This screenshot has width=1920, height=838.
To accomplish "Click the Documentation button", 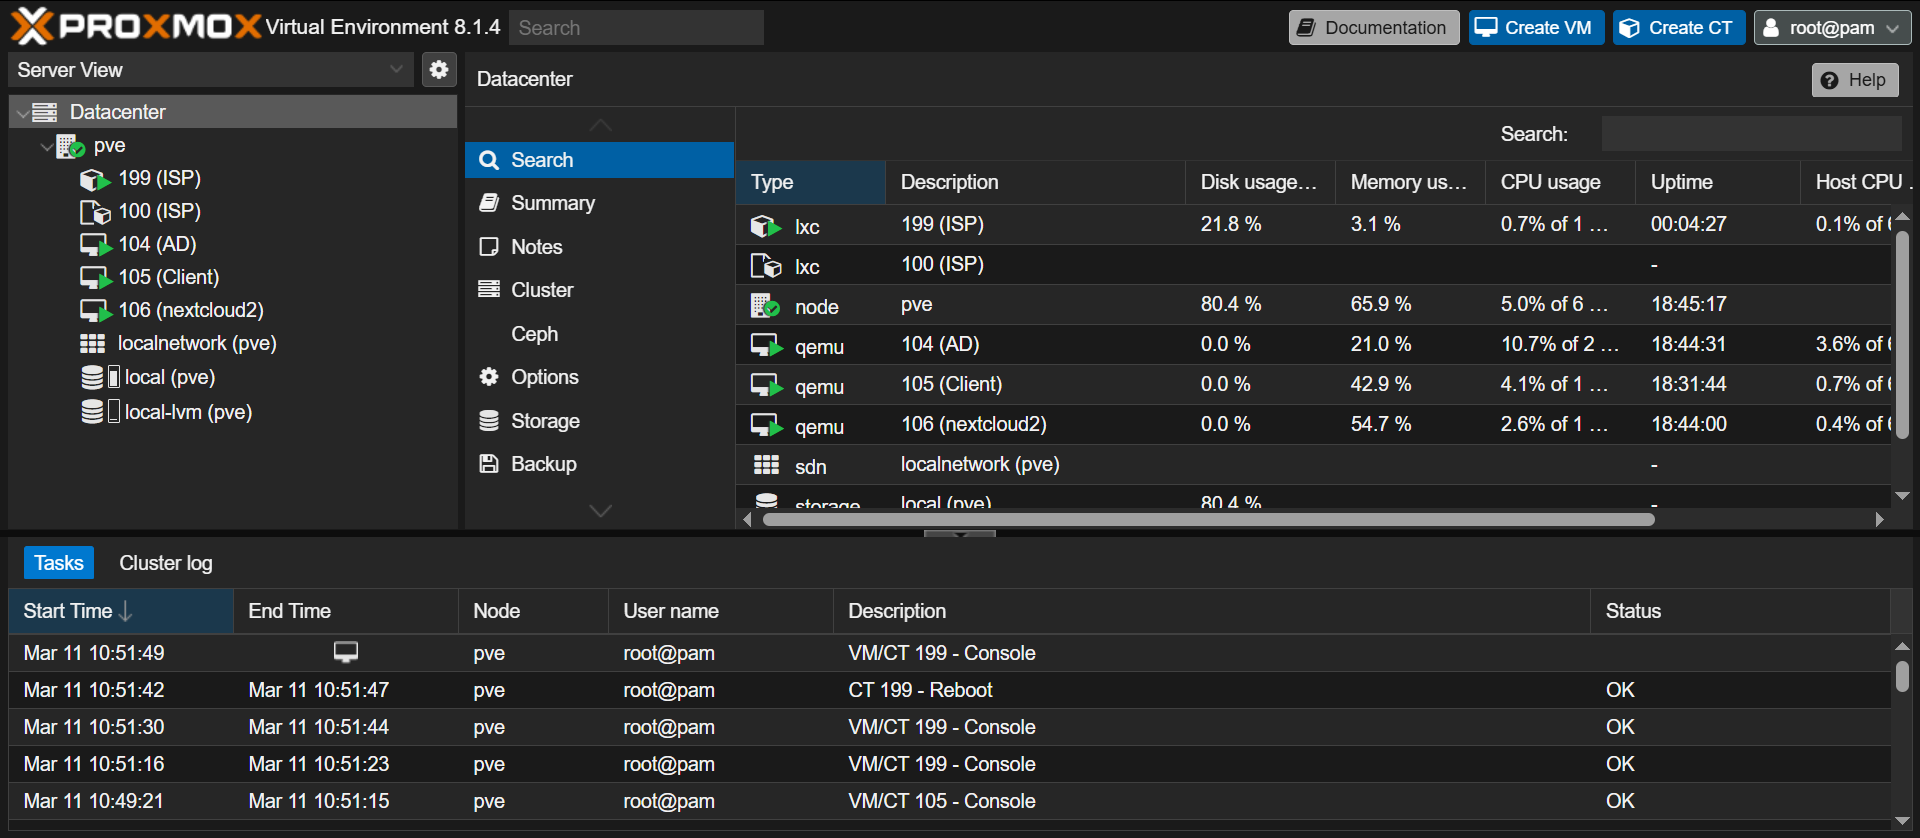I will click(1374, 28).
